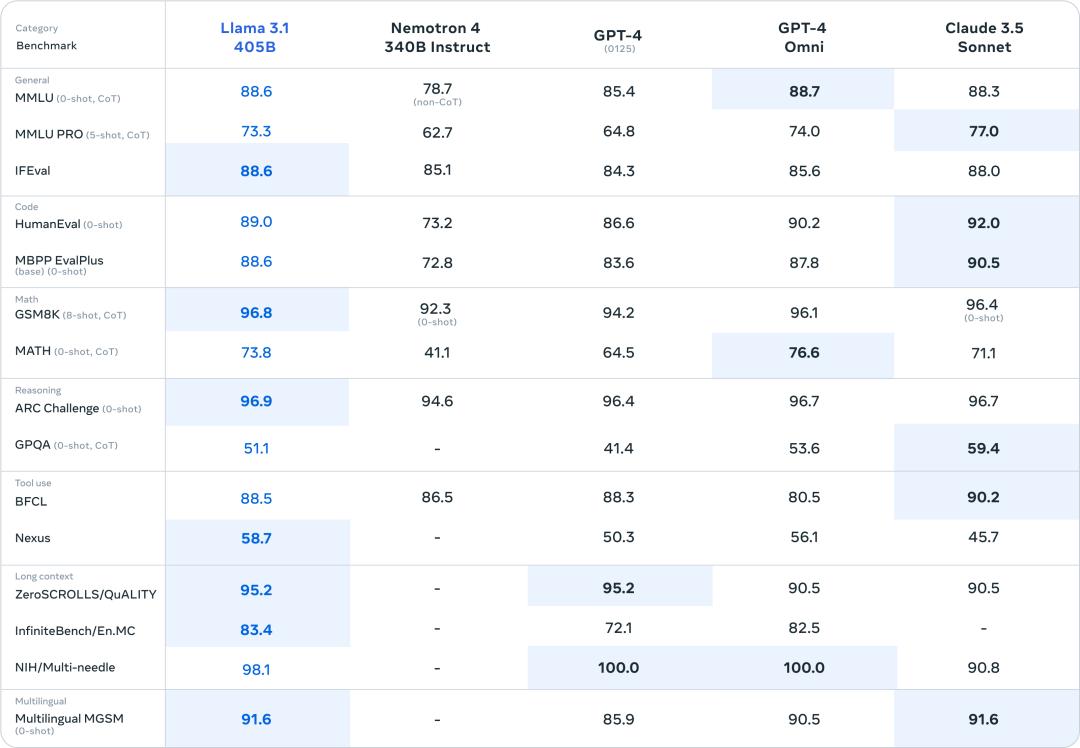Select the IFEval benchmark label
The width and height of the screenshot is (1080, 748).
(33, 171)
